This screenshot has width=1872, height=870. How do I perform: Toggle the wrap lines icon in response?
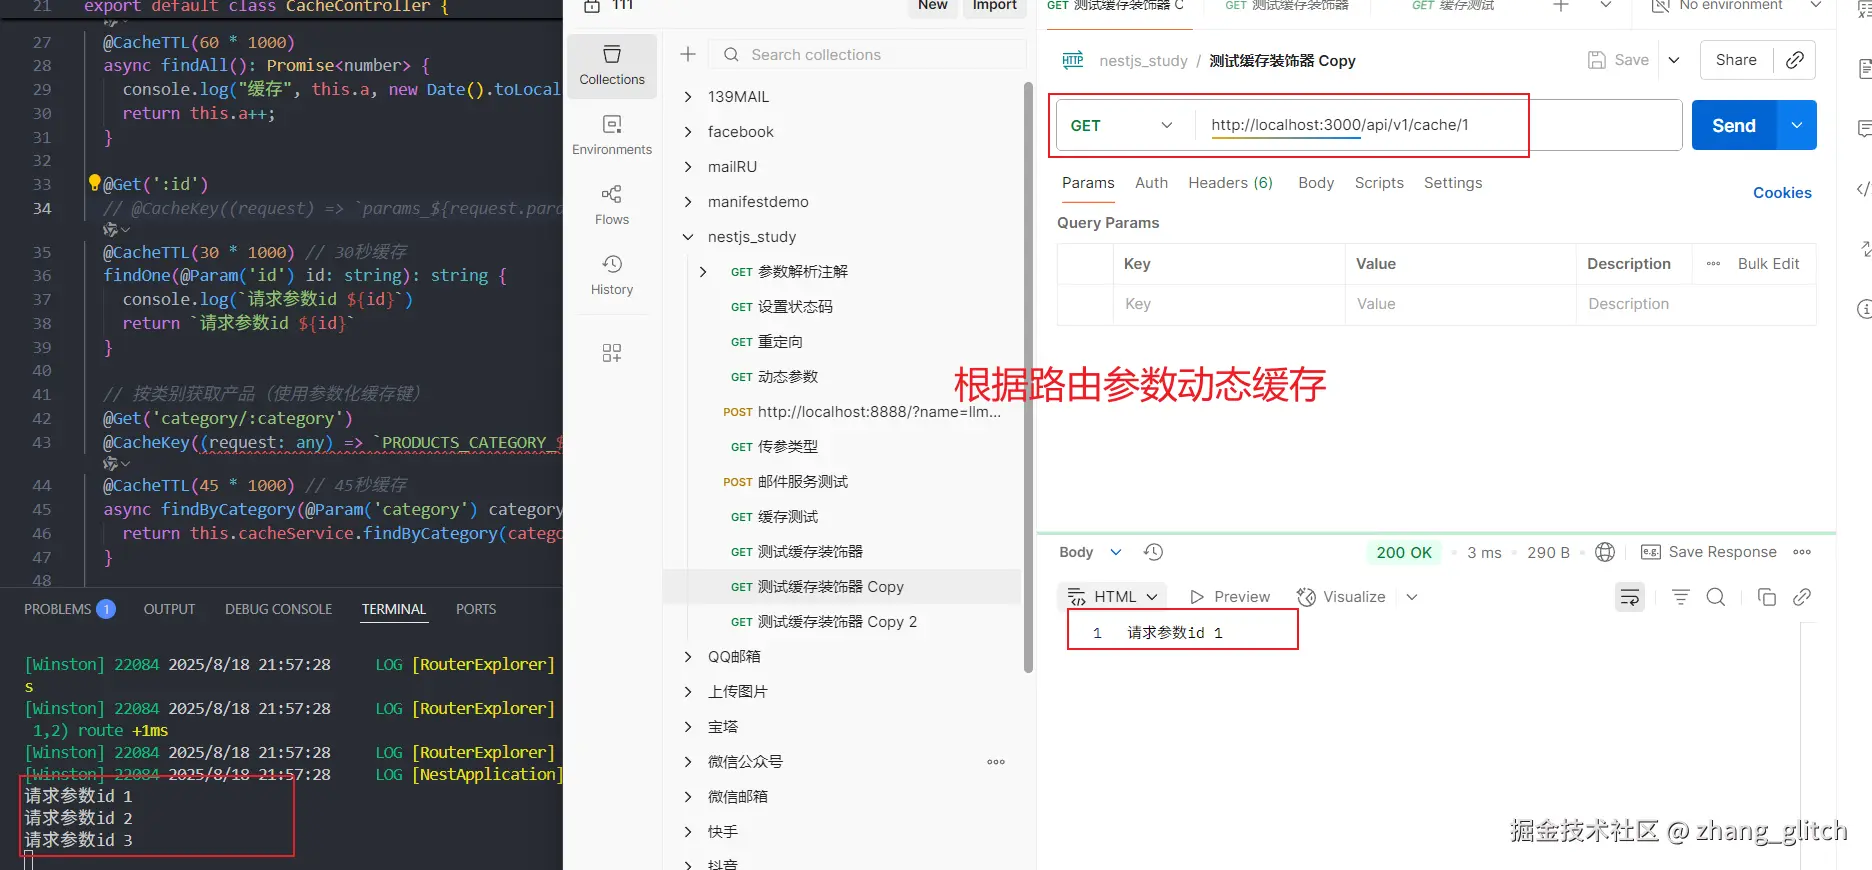pos(1630,597)
